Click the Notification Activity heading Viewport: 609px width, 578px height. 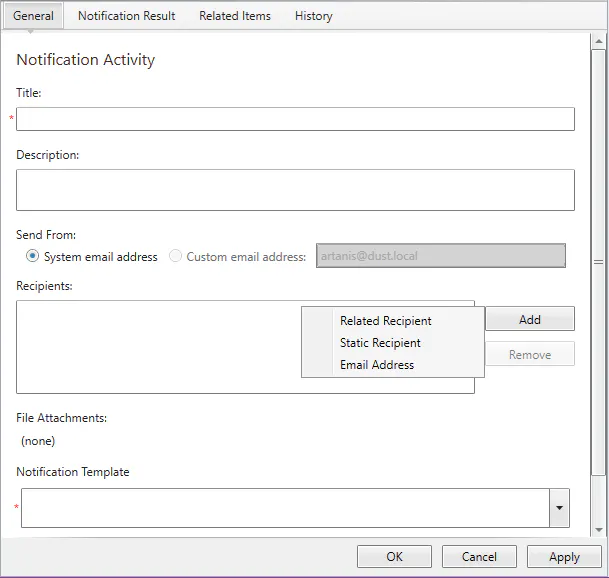click(85, 59)
